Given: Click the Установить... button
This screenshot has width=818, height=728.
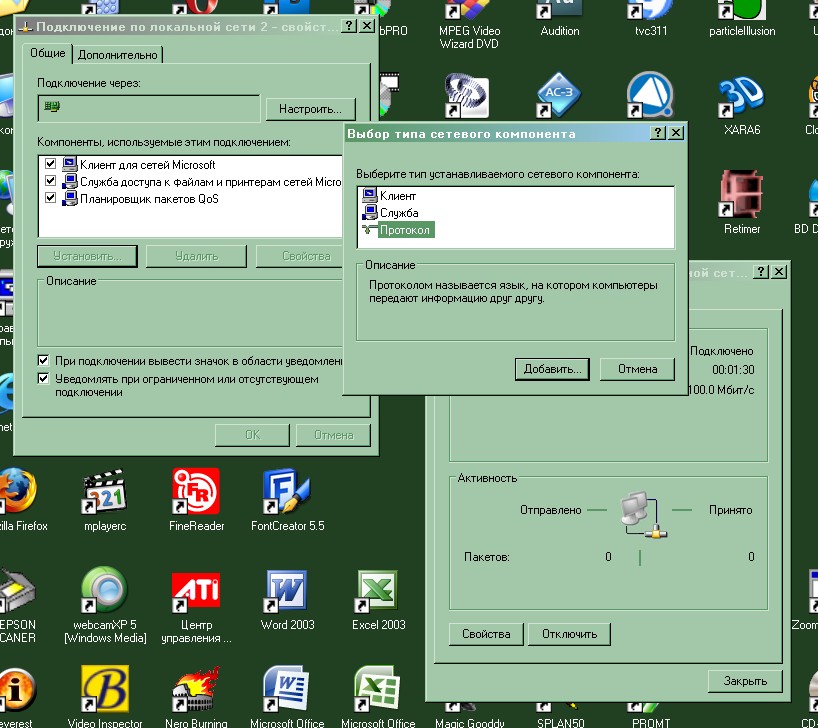Looking at the screenshot, I should [87, 256].
